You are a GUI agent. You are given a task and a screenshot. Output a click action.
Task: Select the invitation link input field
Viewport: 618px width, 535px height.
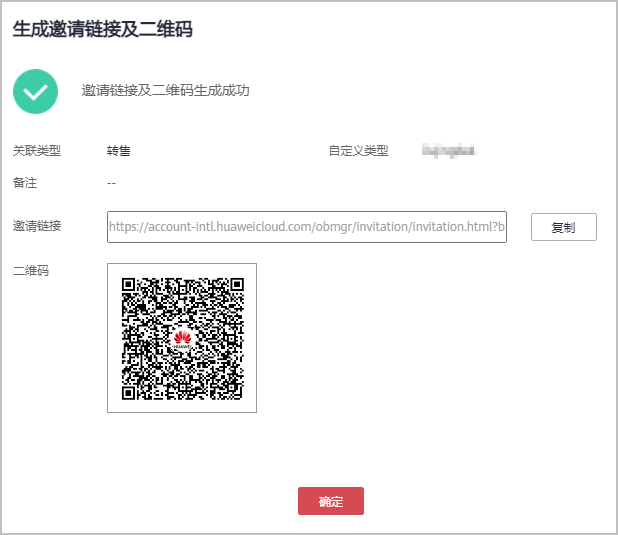(x=307, y=227)
